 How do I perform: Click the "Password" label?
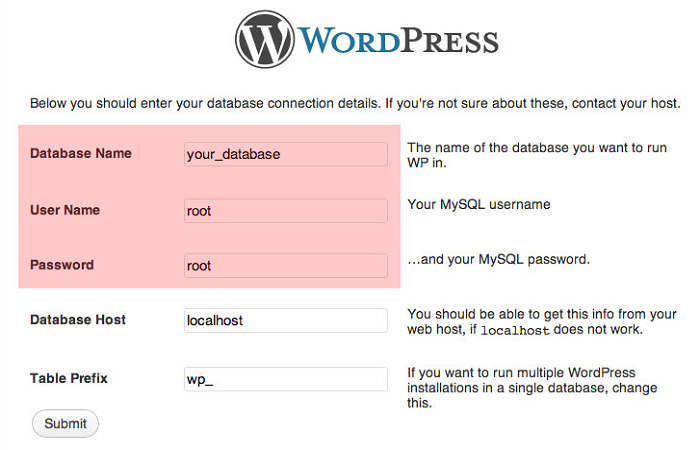(x=62, y=266)
